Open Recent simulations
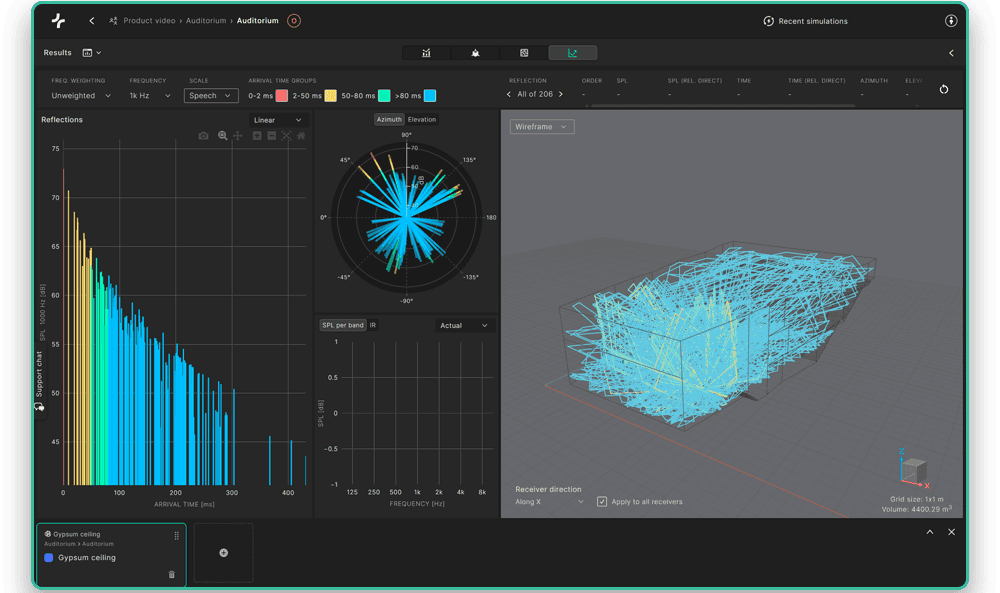The height and width of the screenshot is (593, 1000). [806, 21]
